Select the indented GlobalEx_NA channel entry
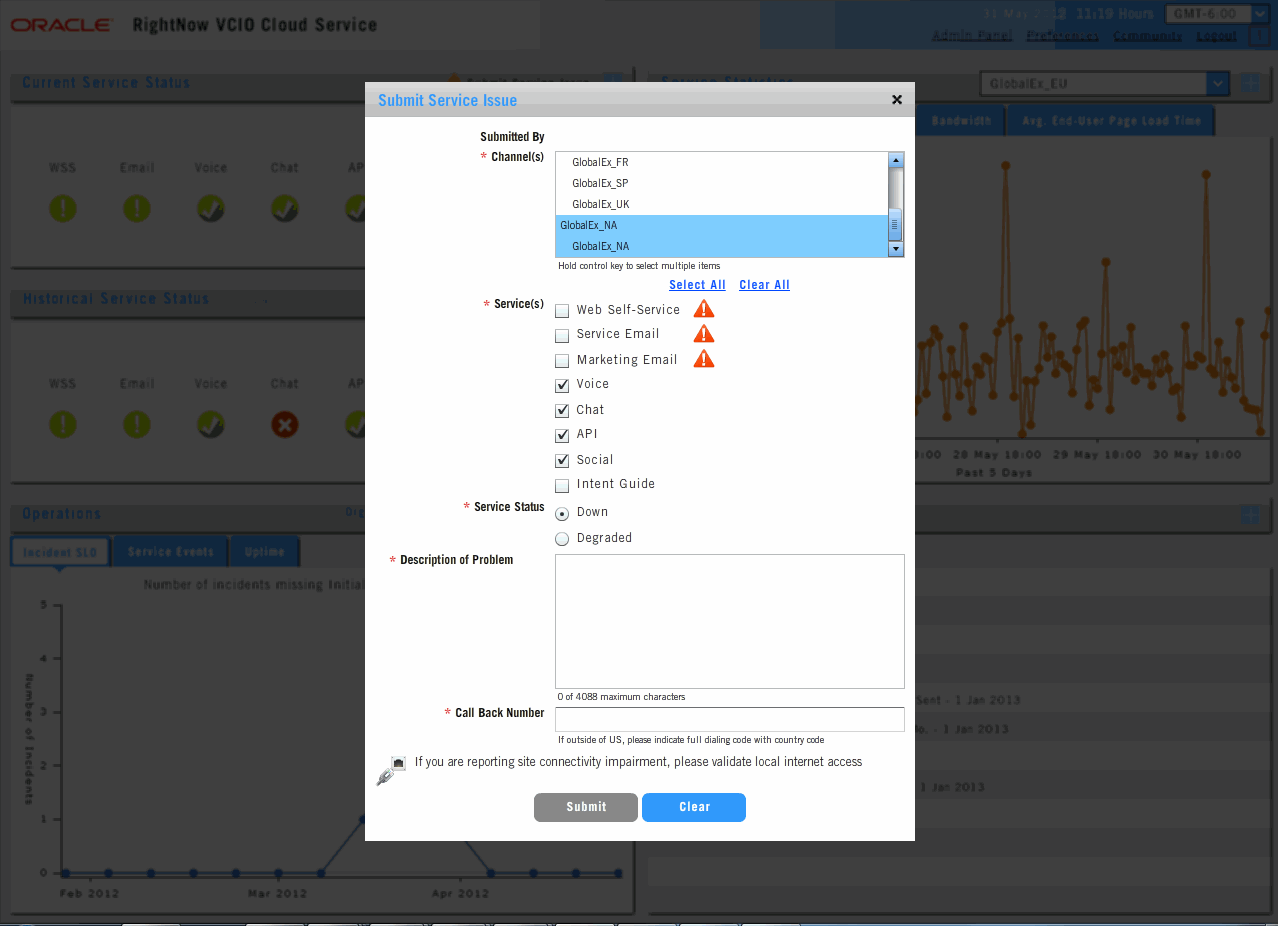The image size is (1278, 926). tap(722, 246)
